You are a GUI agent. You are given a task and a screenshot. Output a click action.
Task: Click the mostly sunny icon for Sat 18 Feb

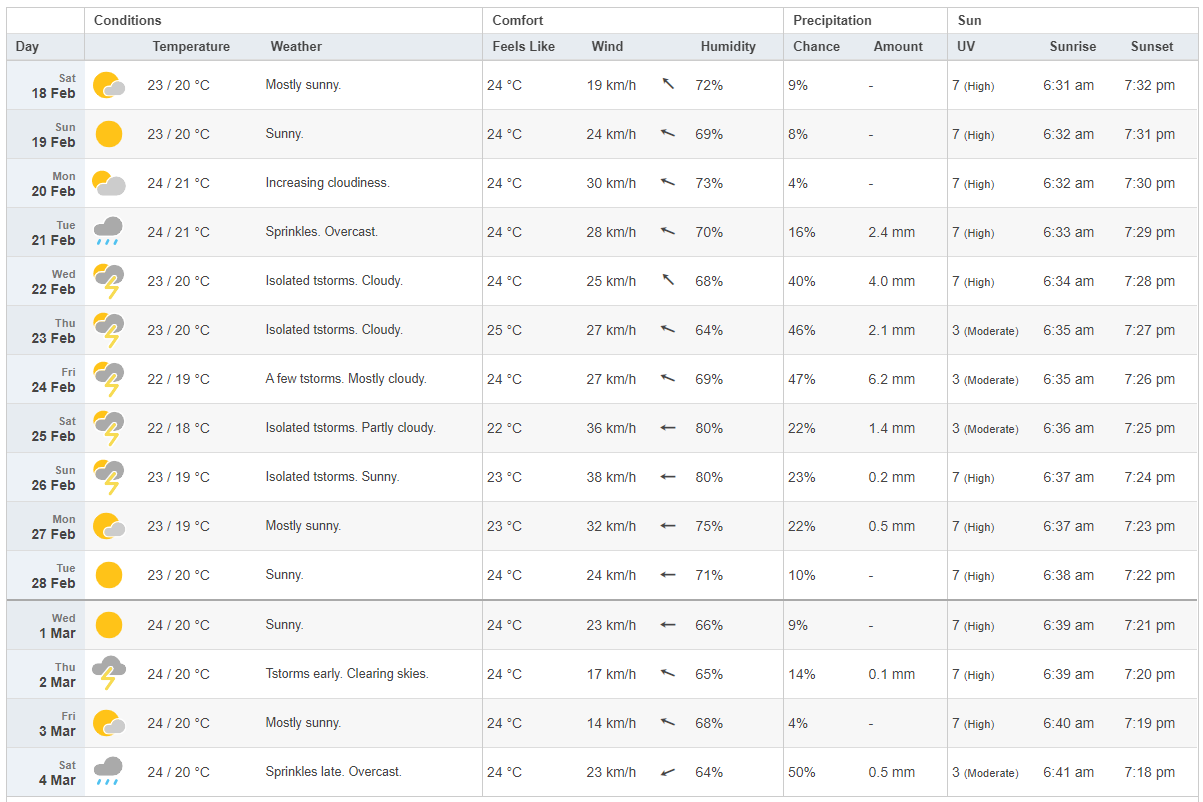point(109,85)
